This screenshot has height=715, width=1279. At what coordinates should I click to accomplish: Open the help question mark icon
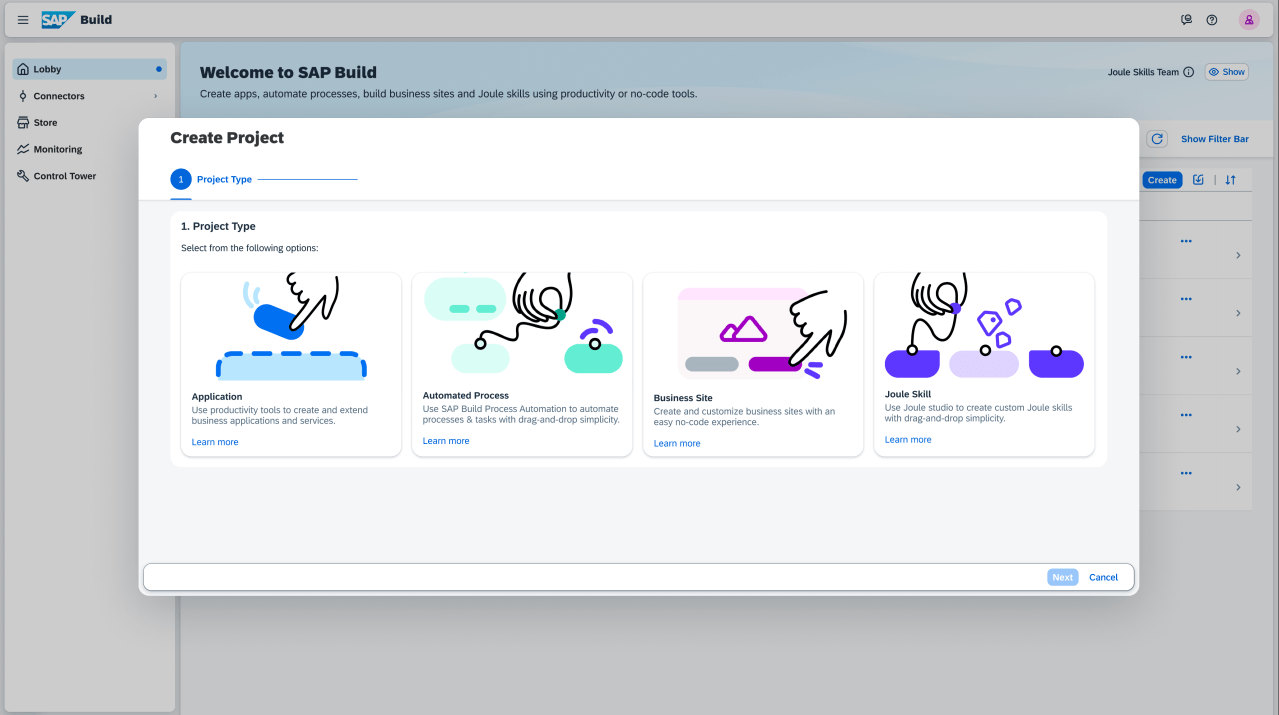1212,20
